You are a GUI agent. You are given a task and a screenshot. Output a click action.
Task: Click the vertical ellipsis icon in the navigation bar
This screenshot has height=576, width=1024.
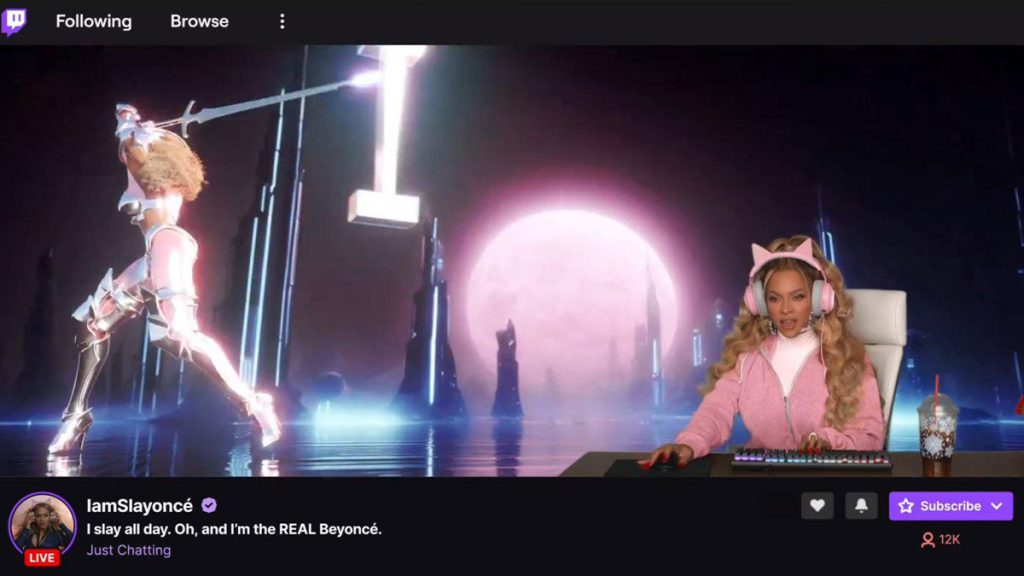point(281,20)
